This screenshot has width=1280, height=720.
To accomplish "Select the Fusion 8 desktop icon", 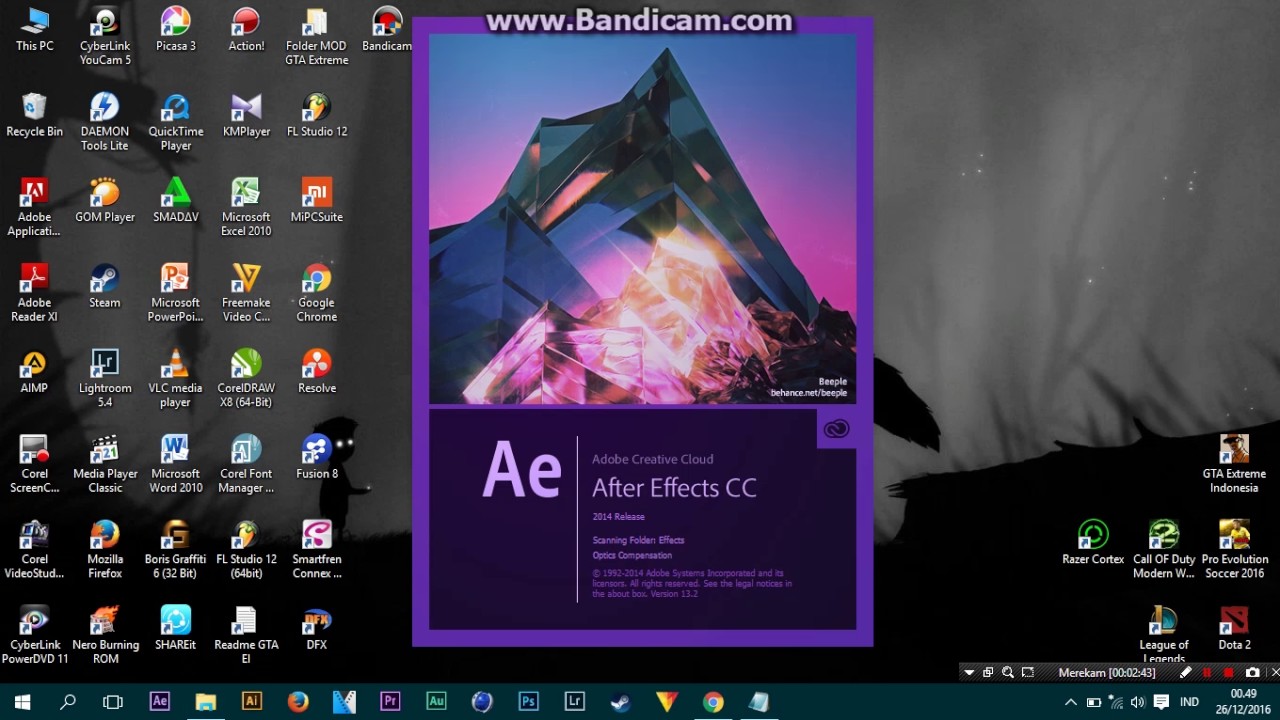I will coord(317,457).
